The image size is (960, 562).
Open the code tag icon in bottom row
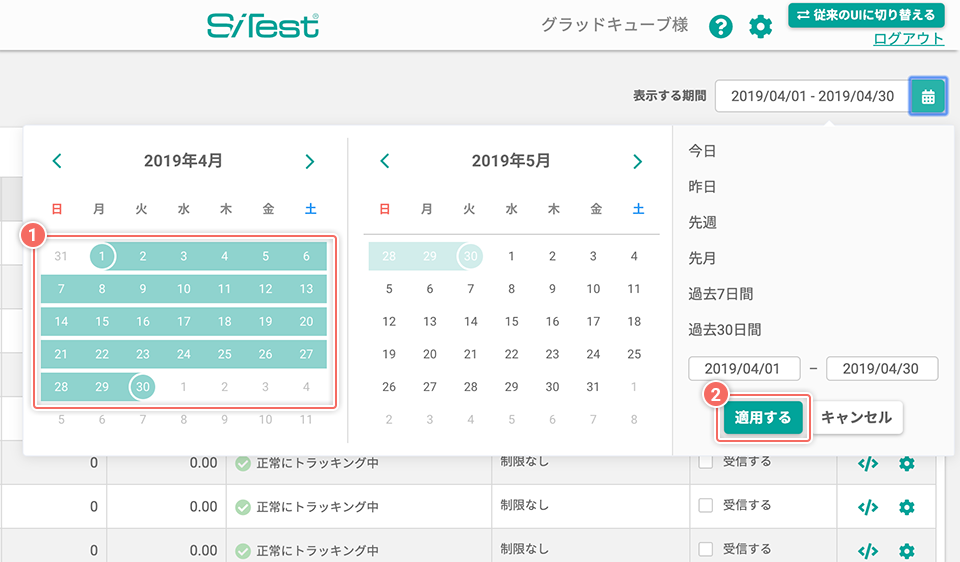[868, 550]
